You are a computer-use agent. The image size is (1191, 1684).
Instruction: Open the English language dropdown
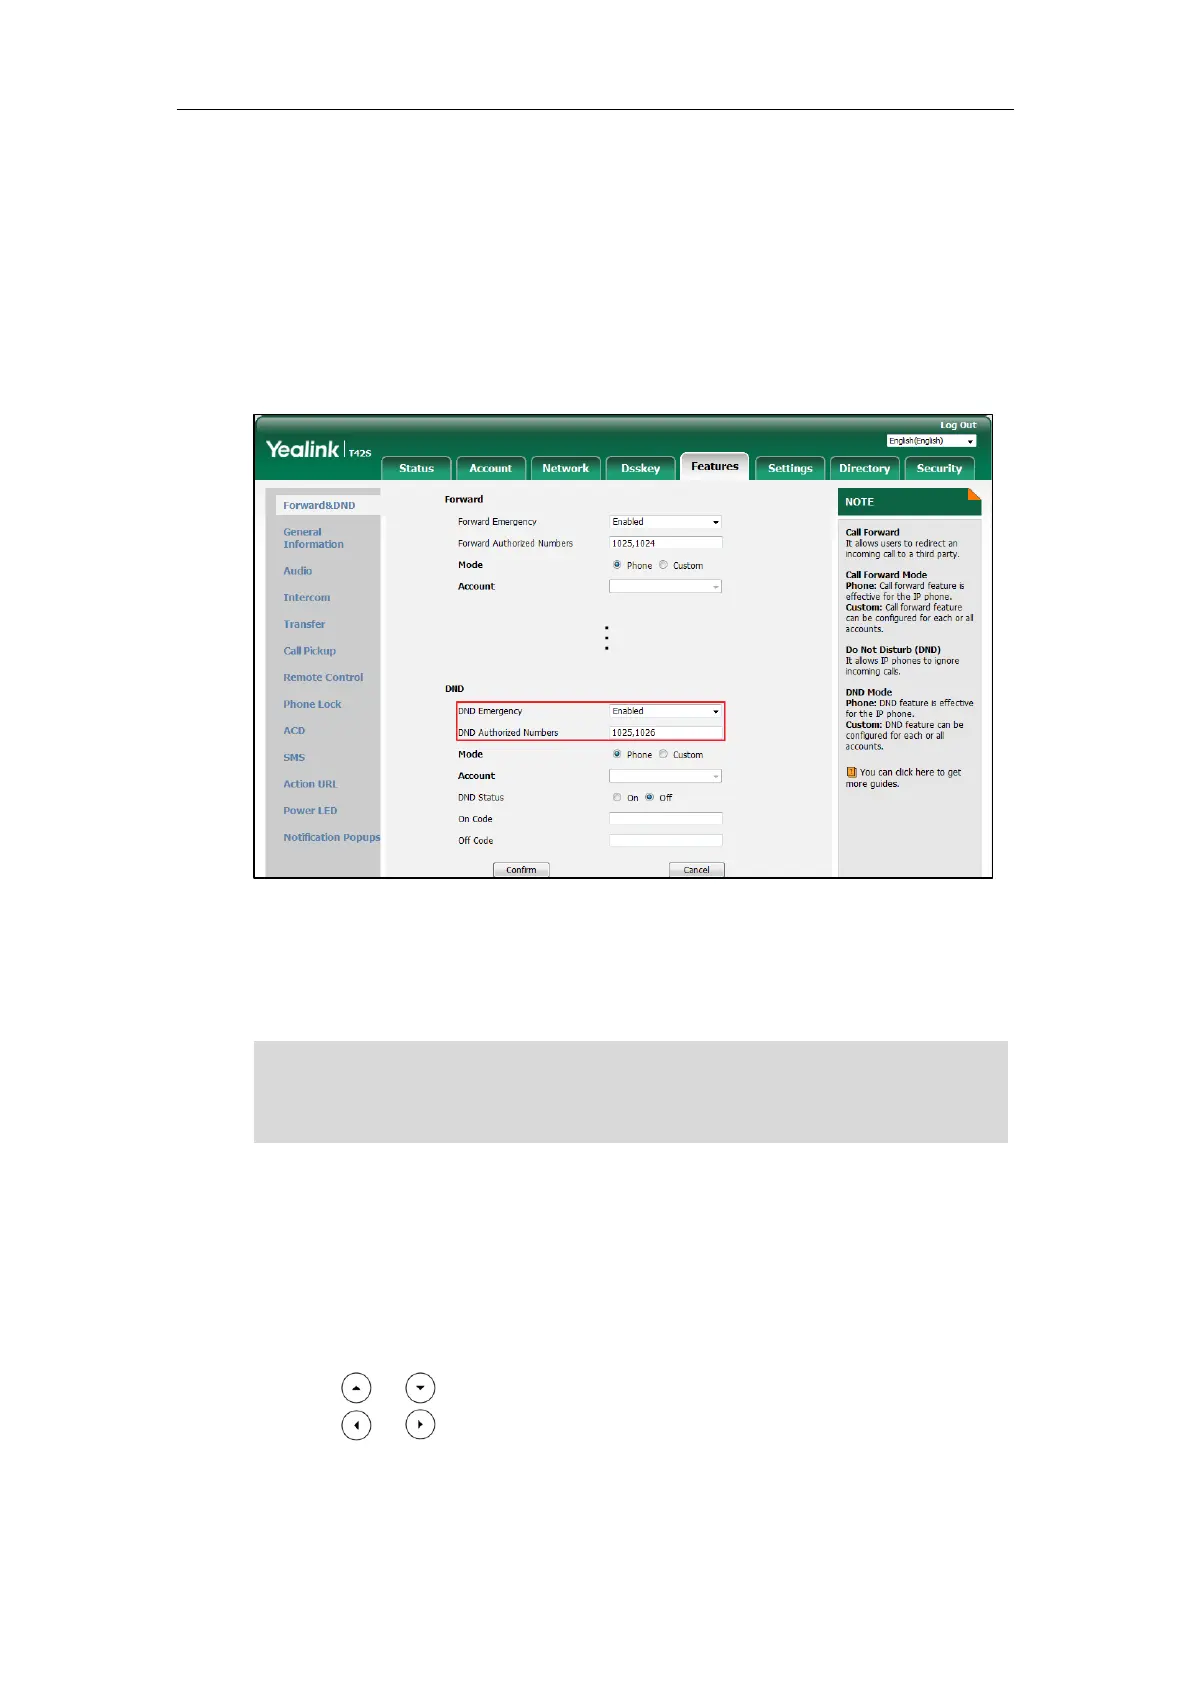(931, 441)
